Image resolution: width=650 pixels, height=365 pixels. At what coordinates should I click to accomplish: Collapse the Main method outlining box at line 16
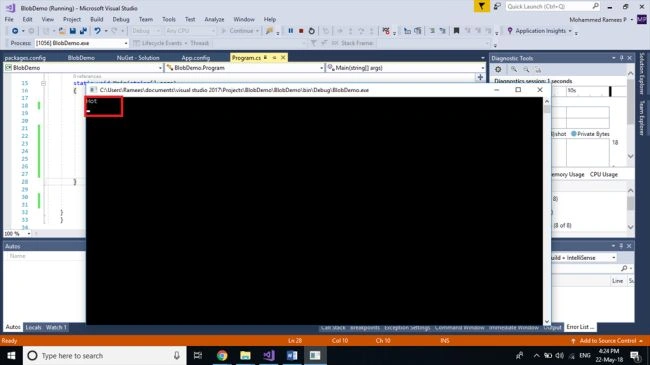click(43, 83)
